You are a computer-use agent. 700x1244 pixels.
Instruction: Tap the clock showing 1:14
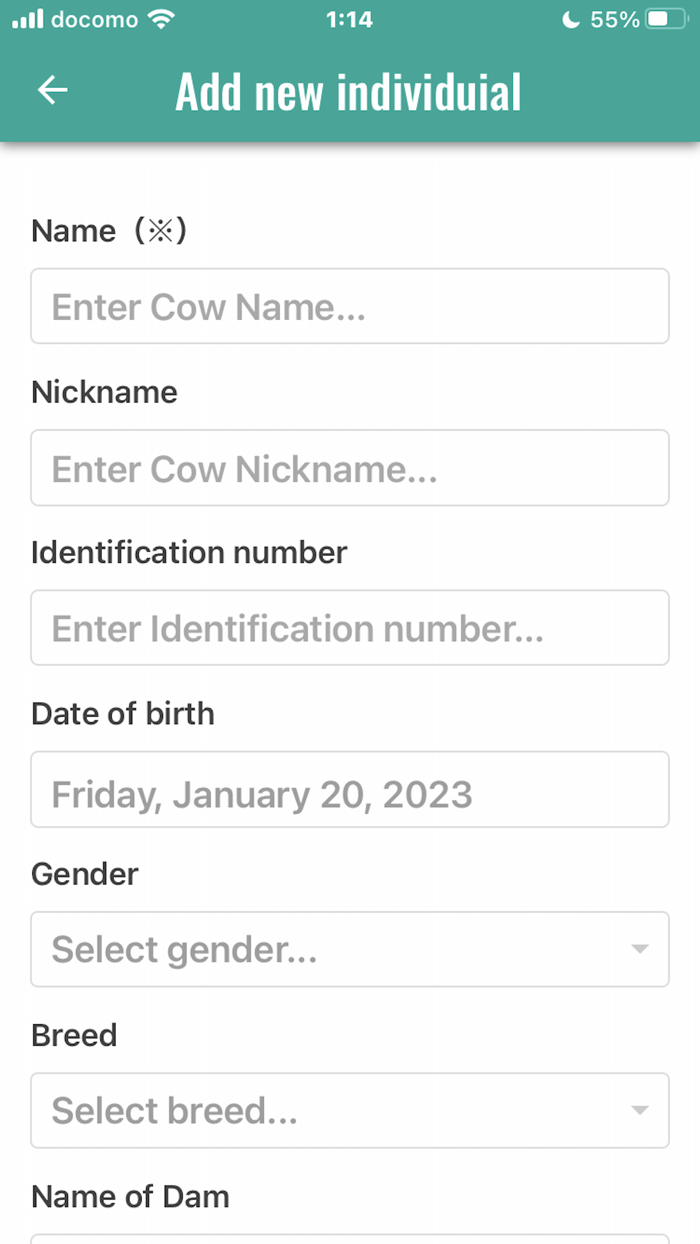point(349,18)
